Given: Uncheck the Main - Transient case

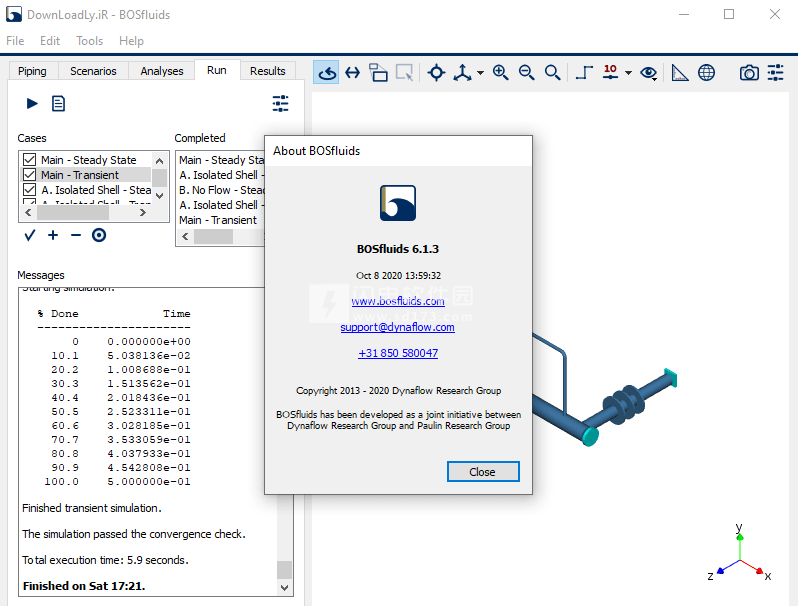Looking at the screenshot, I should click(x=30, y=175).
